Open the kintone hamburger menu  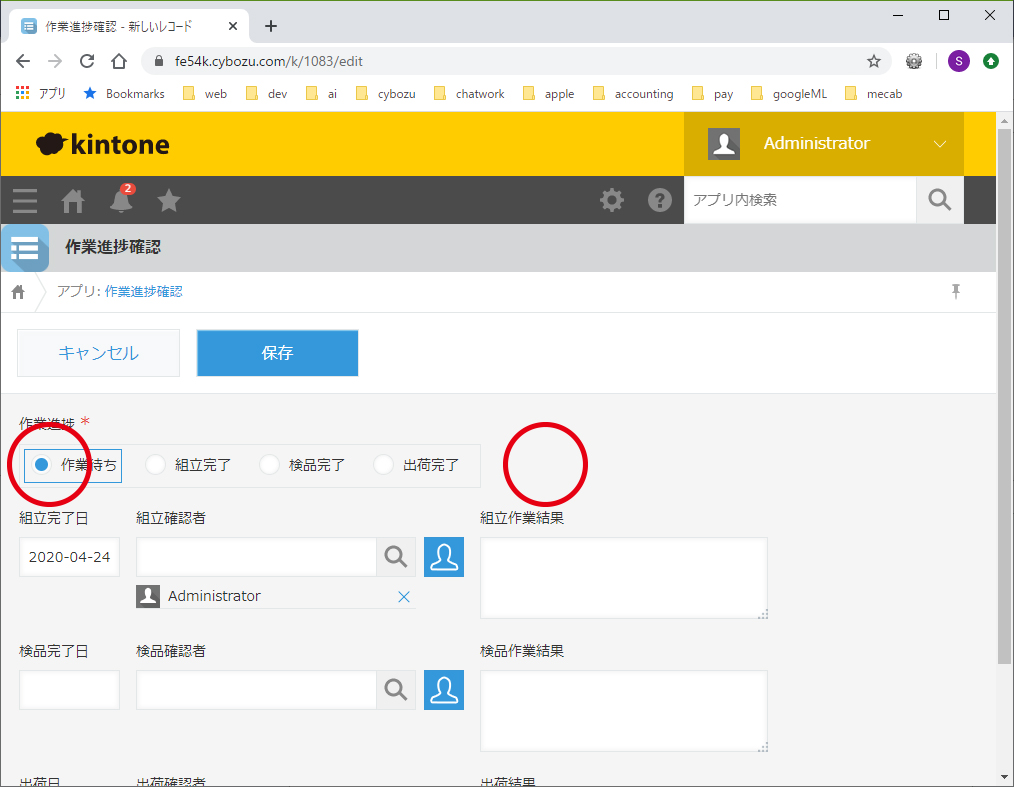(25, 201)
